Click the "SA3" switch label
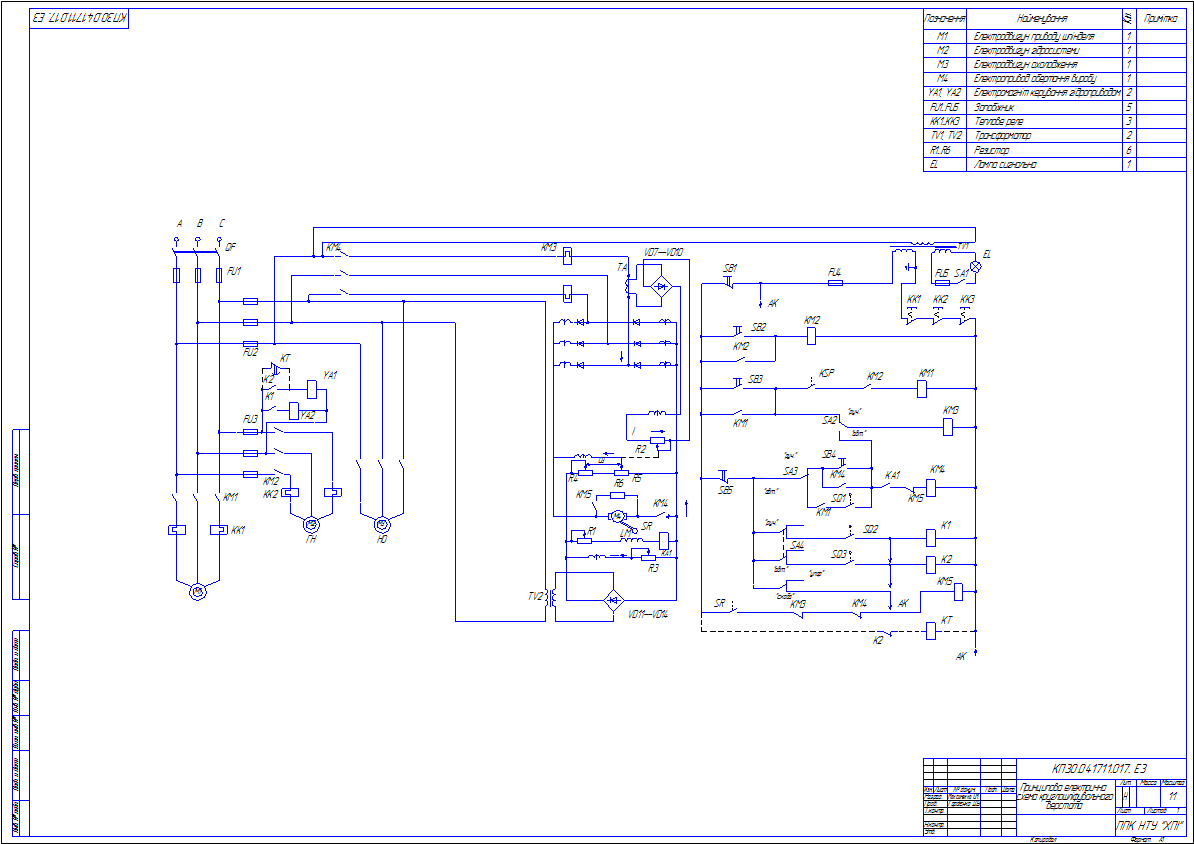This screenshot has height=844, width=1194. pos(790,472)
